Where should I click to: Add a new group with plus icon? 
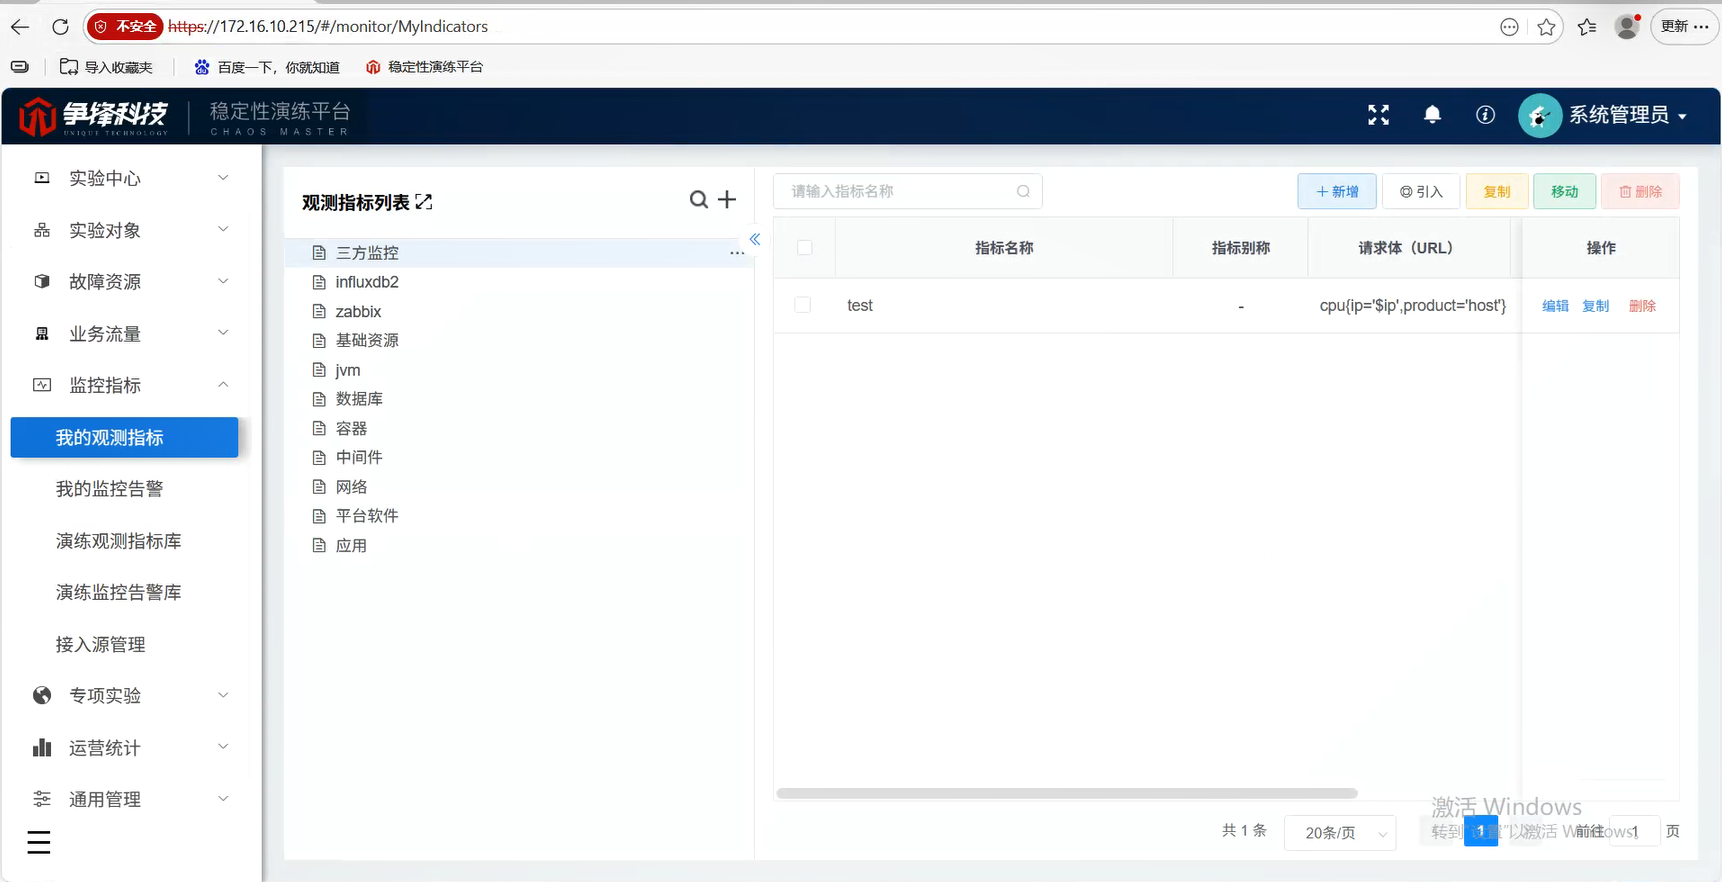727,200
